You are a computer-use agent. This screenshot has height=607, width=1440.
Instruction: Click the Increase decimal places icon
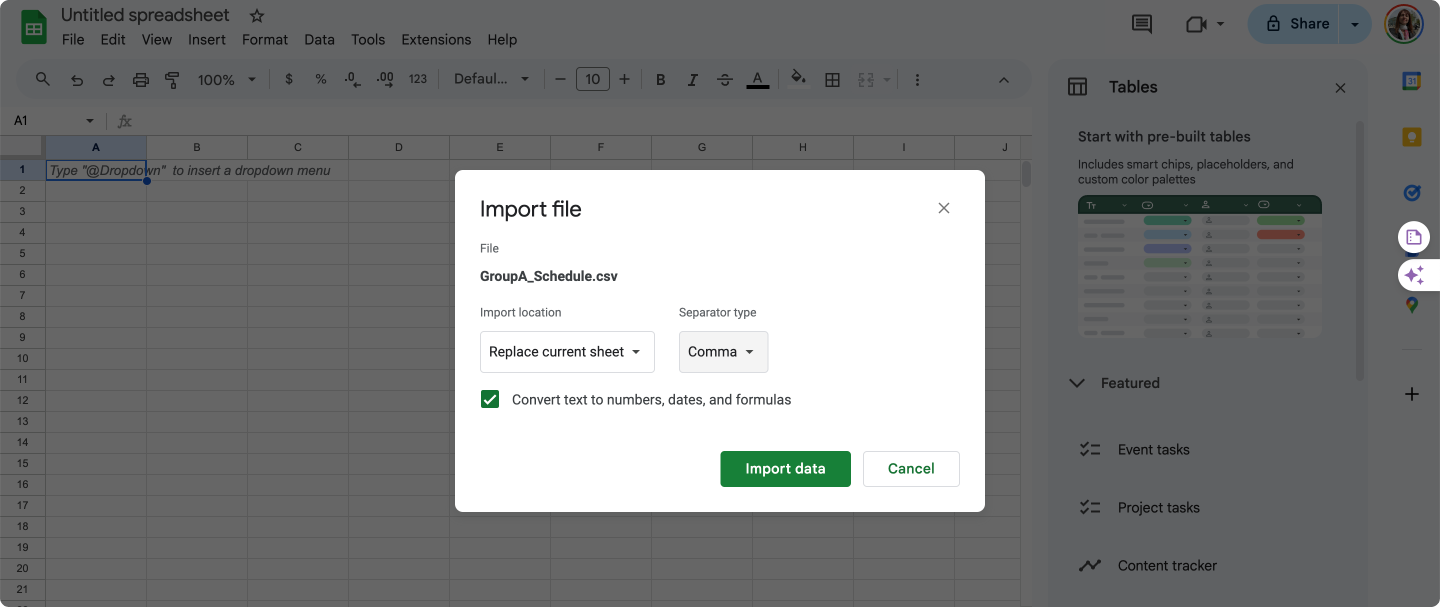point(385,79)
